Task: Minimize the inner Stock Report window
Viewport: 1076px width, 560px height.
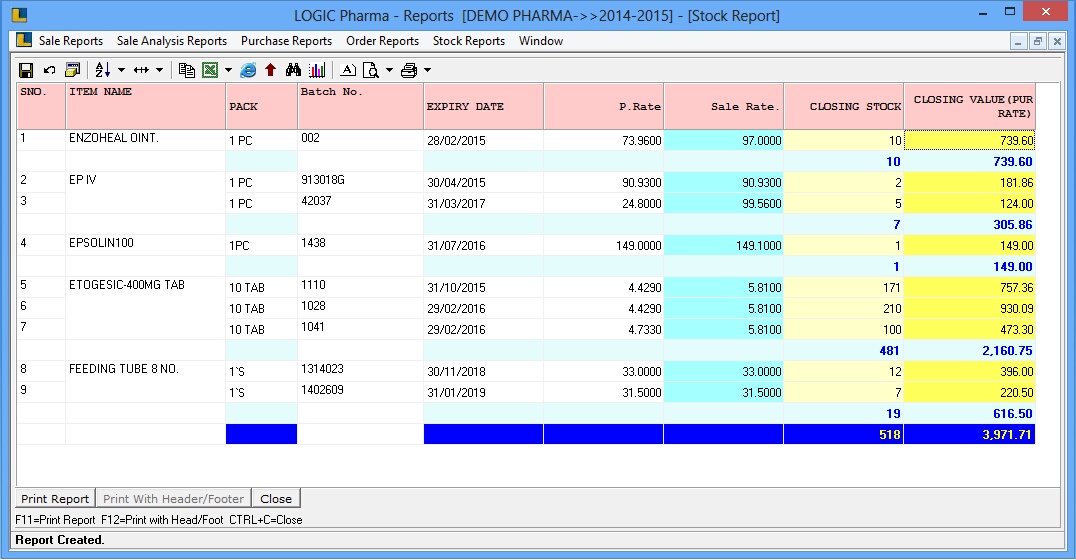Action: pyautogui.click(x=1018, y=42)
